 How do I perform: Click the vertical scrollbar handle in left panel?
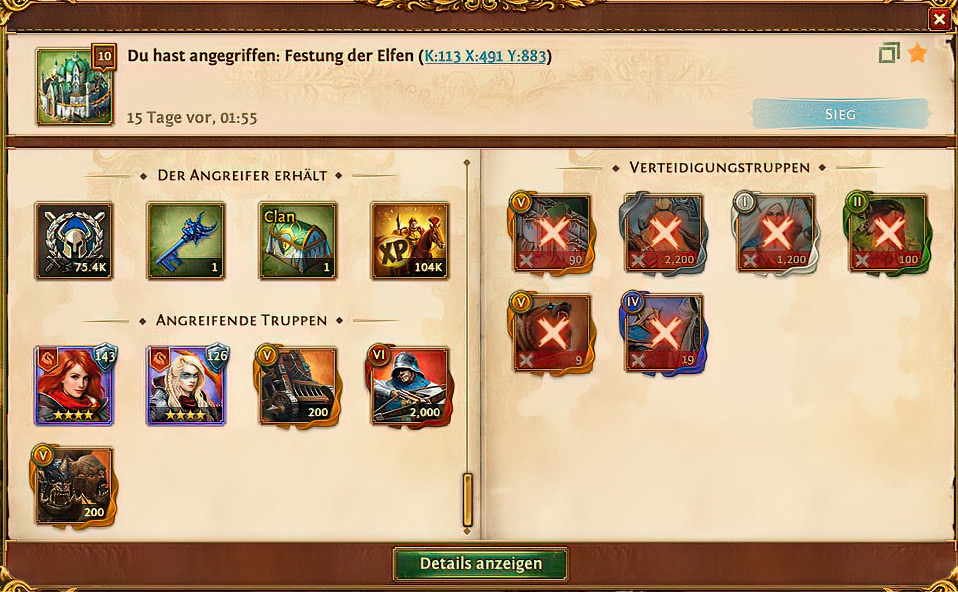click(x=468, y=500)
